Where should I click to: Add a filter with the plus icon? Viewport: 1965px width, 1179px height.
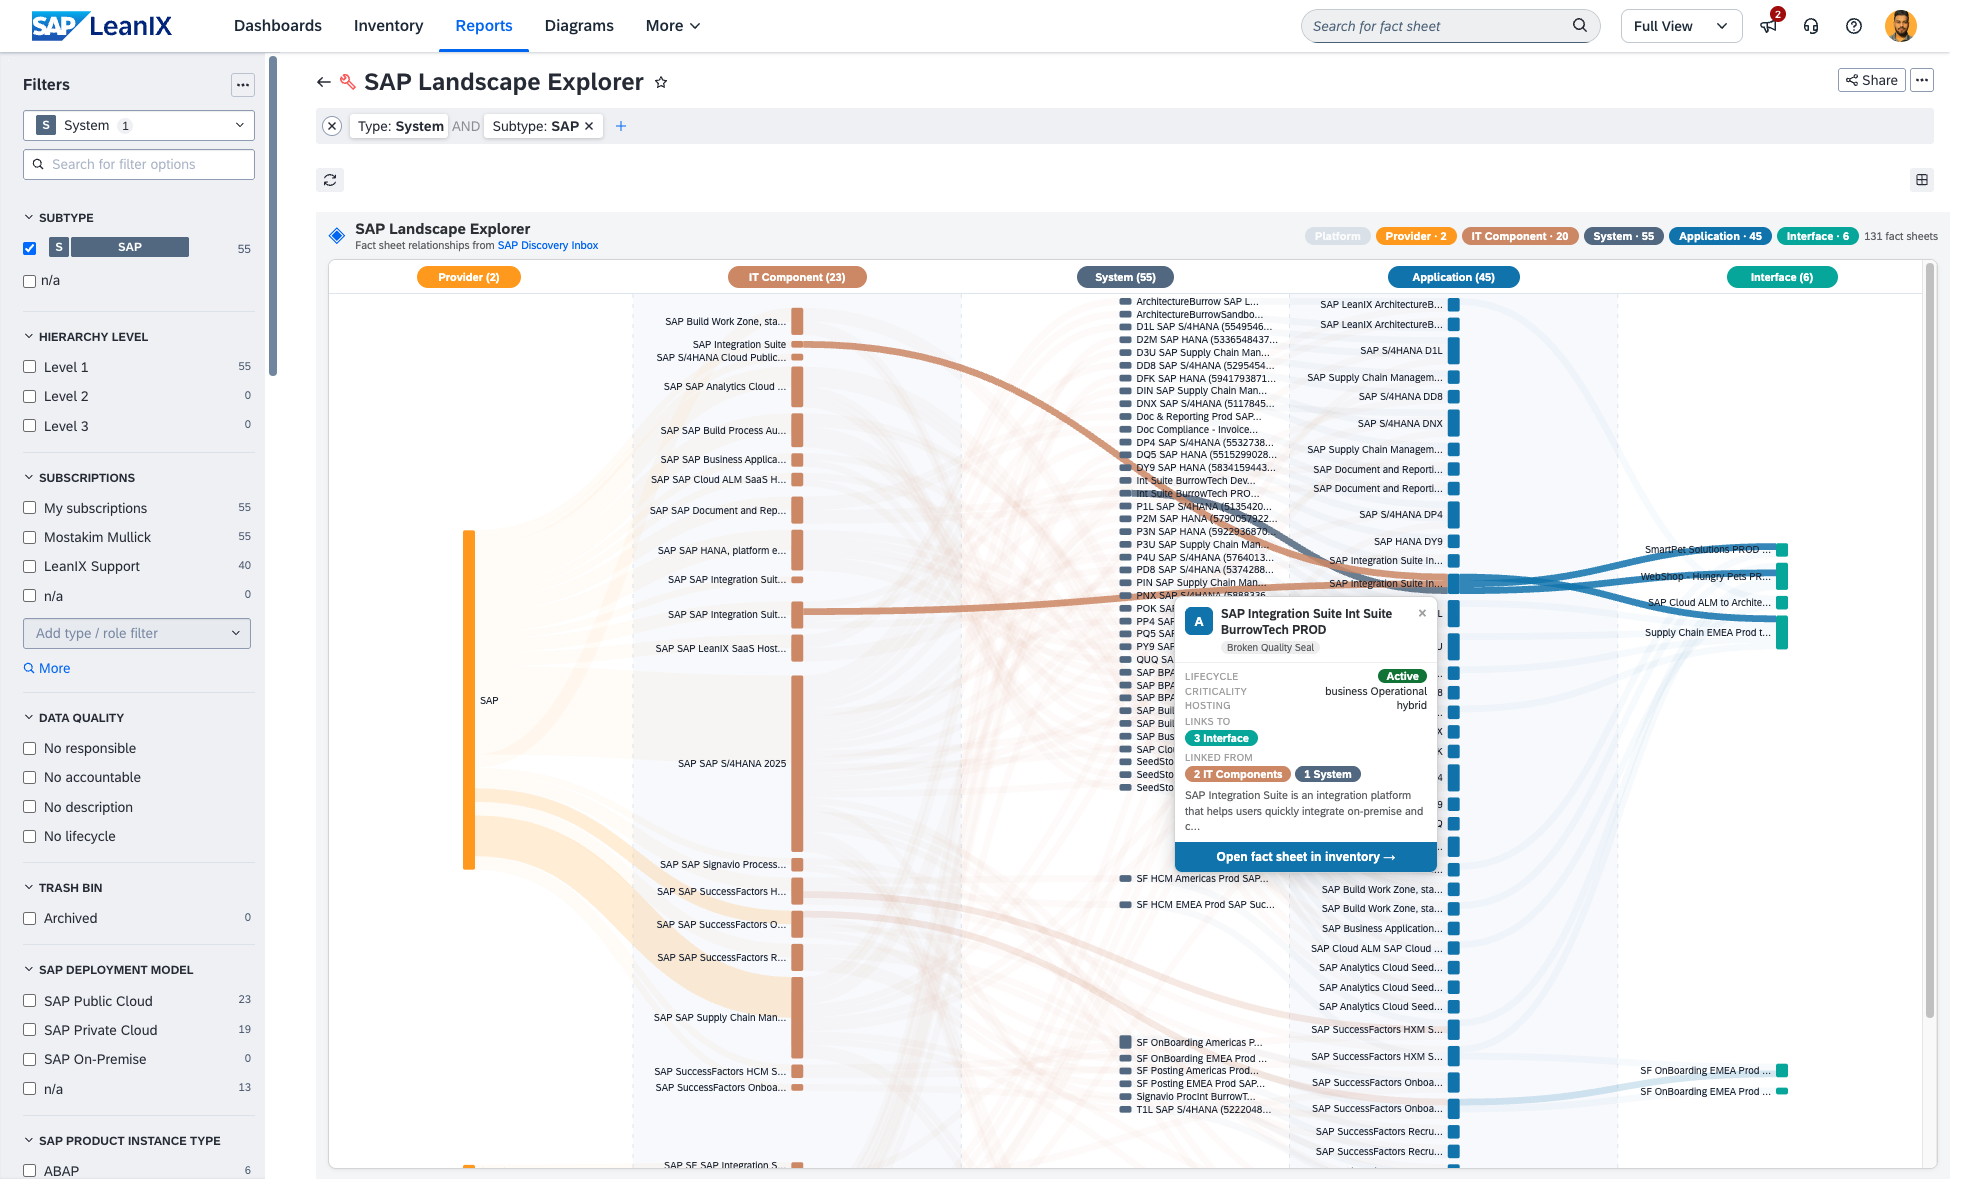pos(621,126)
